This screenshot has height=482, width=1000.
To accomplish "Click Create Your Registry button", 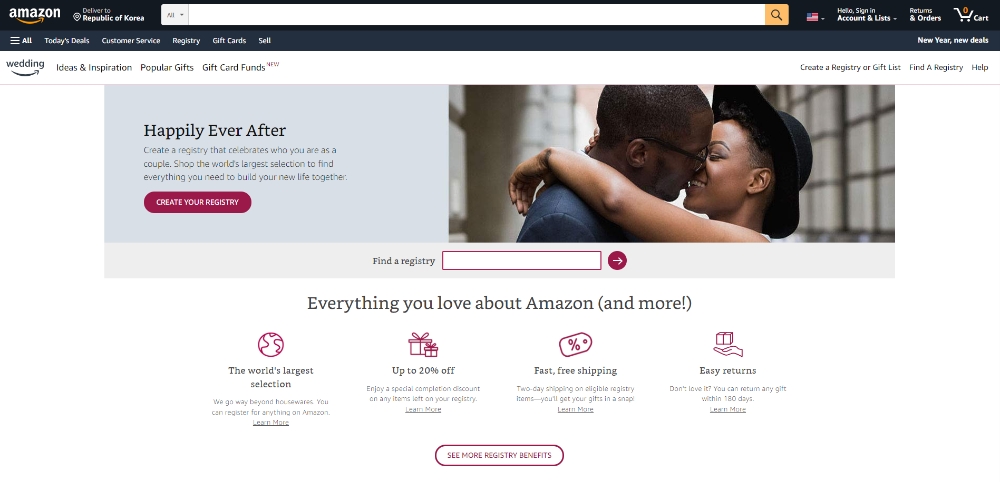I will click(x=197, y=202).
